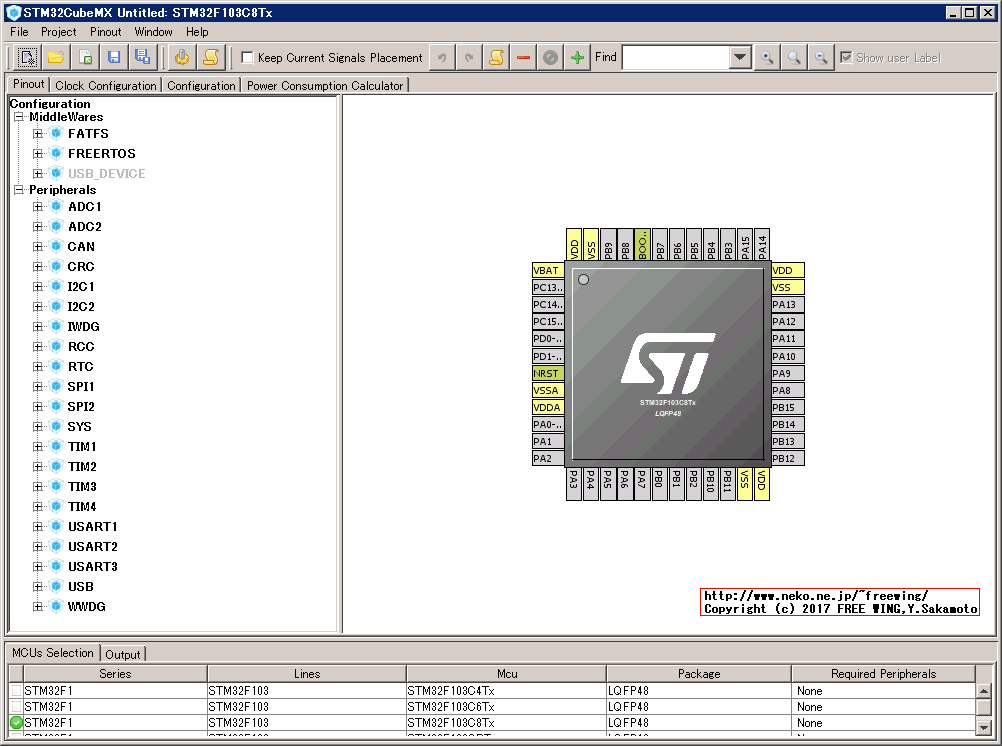Switch to the Output tab
This screenshot has height=746, width=1002.
[x=123, y=654]
